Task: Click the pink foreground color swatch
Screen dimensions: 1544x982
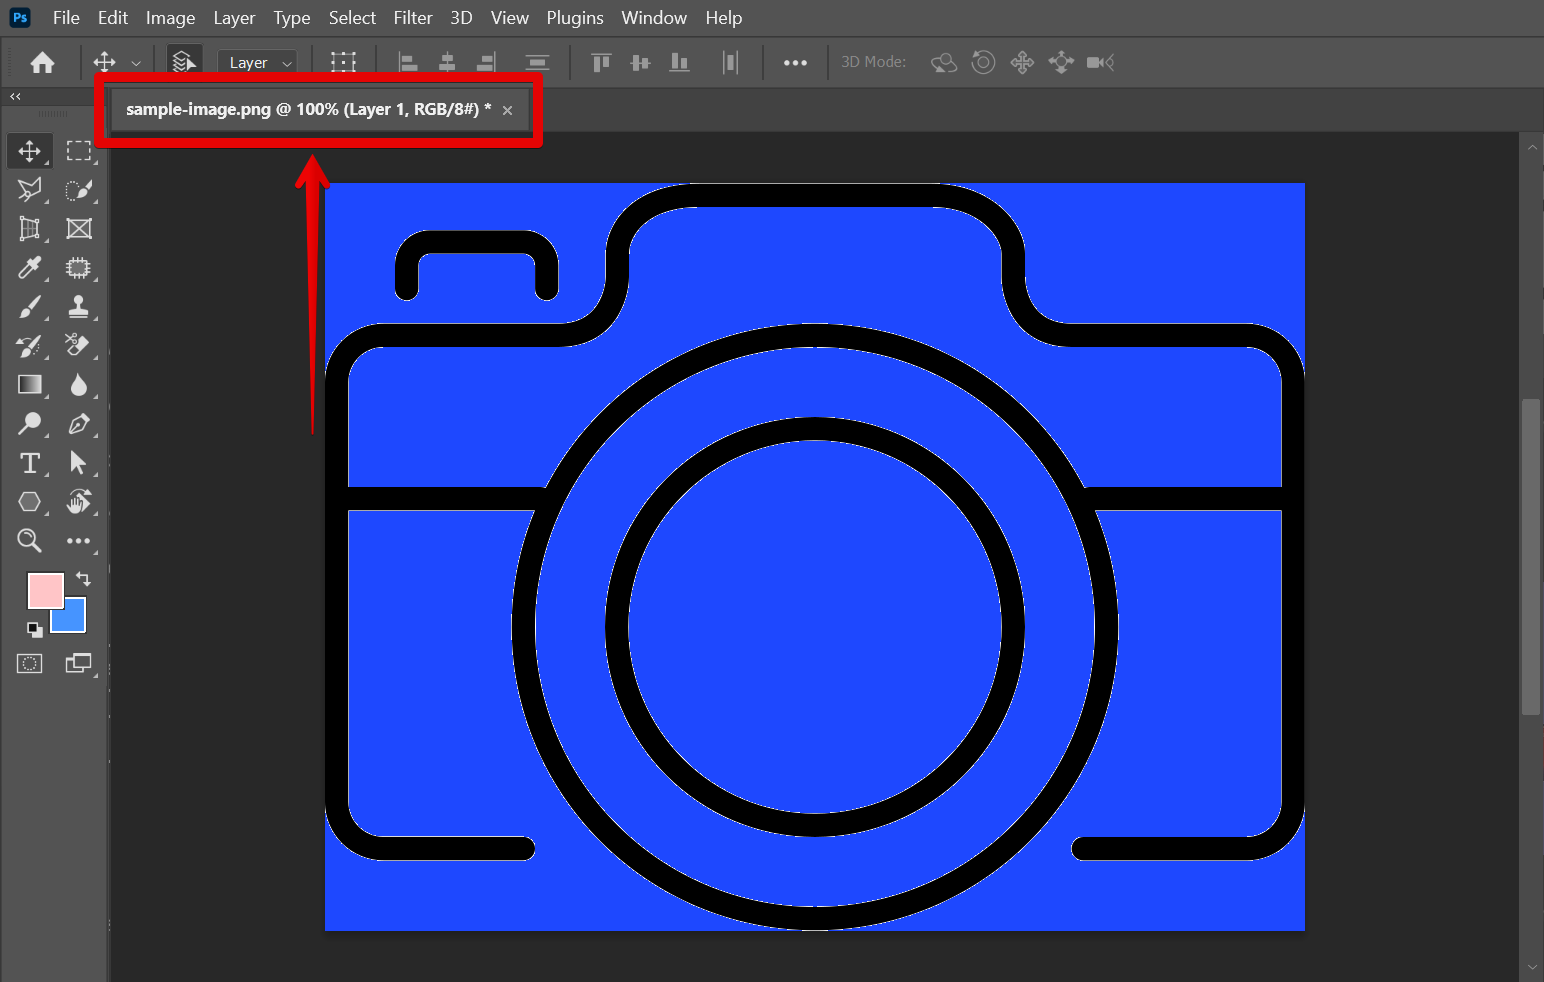Action: tap(43, 589)
